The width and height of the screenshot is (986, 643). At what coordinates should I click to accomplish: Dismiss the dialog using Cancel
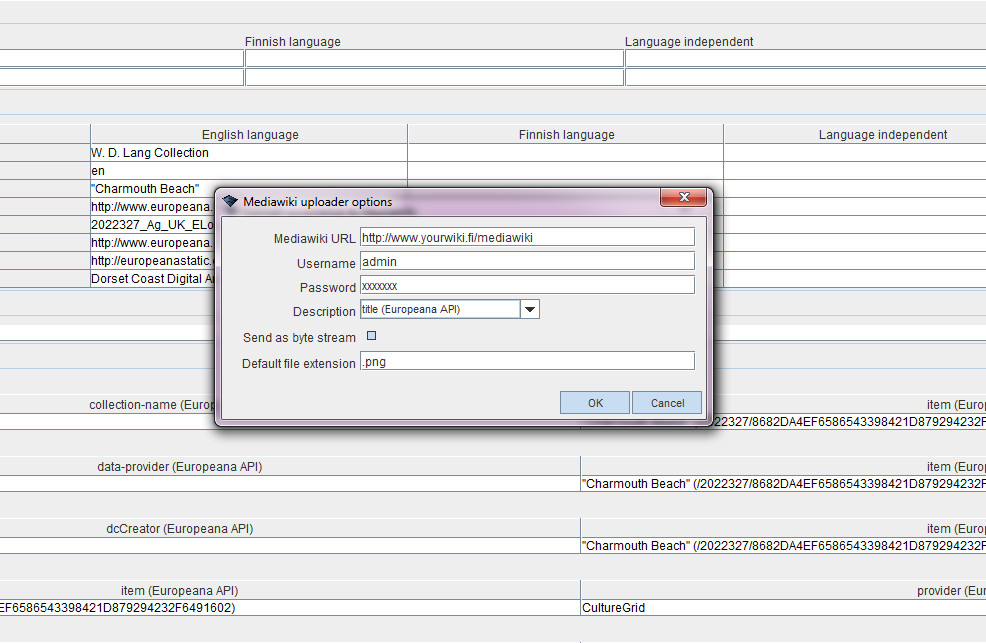click(x=666, y=403)
